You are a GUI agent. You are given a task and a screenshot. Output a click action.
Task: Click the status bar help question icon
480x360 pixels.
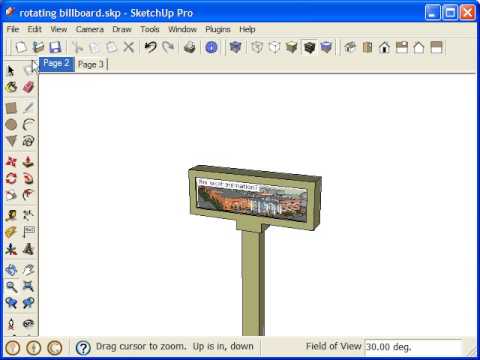click(83, 348)
